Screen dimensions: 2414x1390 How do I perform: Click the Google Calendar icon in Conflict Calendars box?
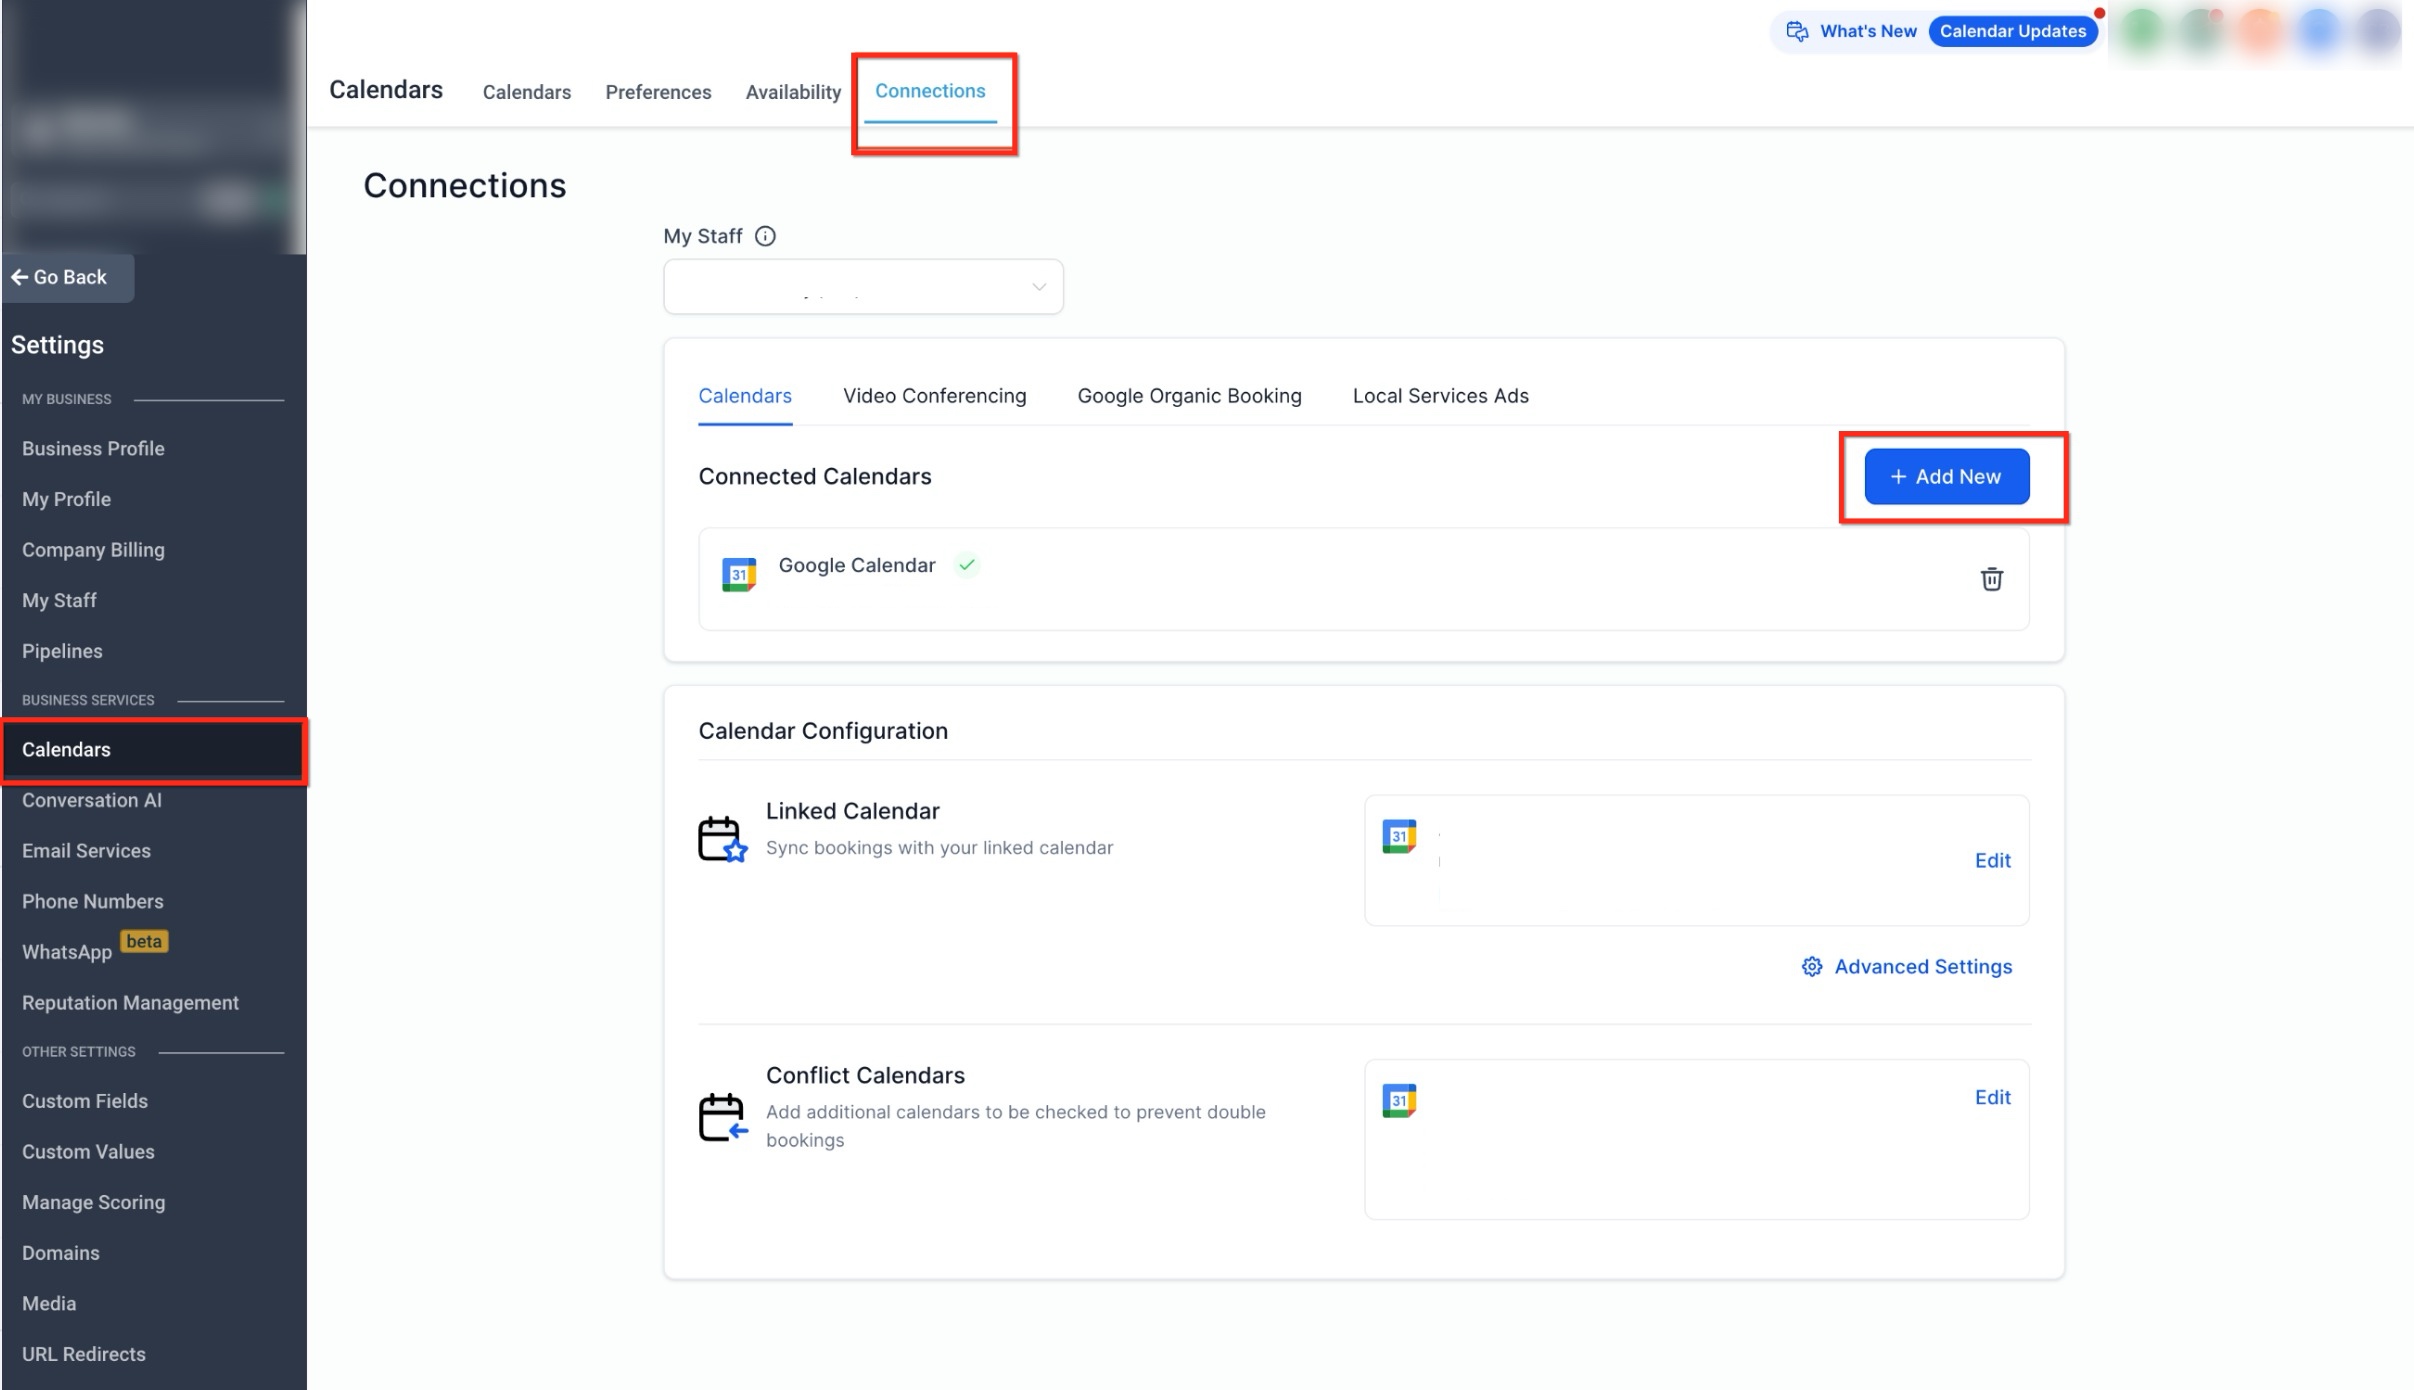[1399, 1100]
